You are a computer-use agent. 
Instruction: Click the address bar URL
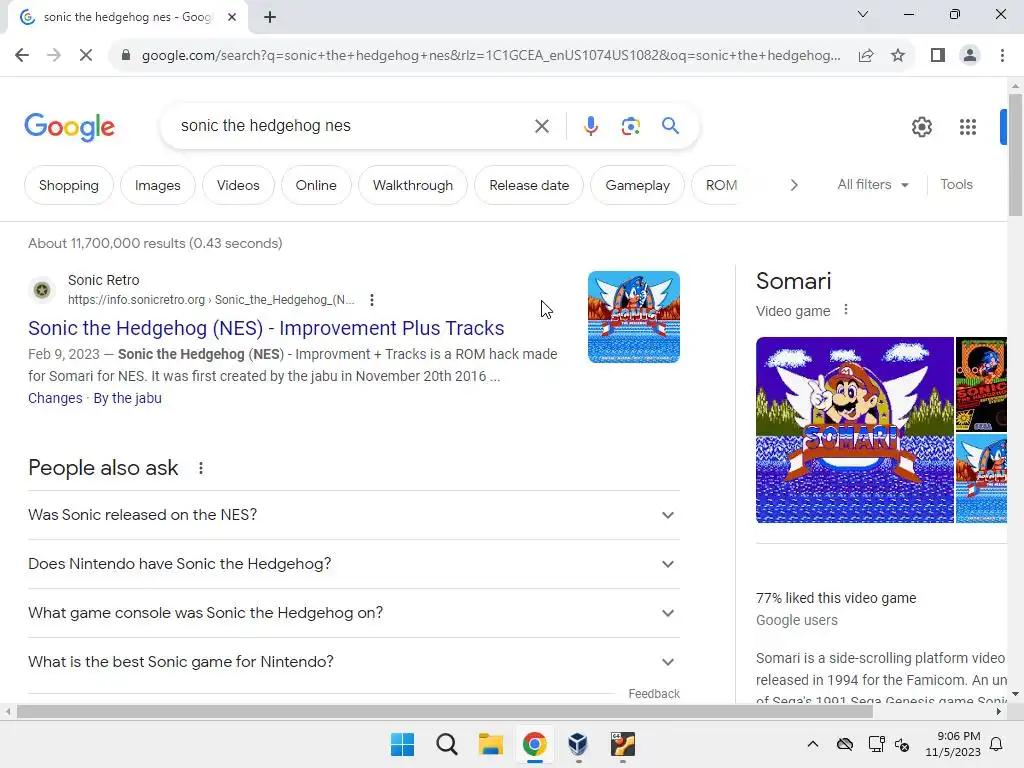coord(491,56)
